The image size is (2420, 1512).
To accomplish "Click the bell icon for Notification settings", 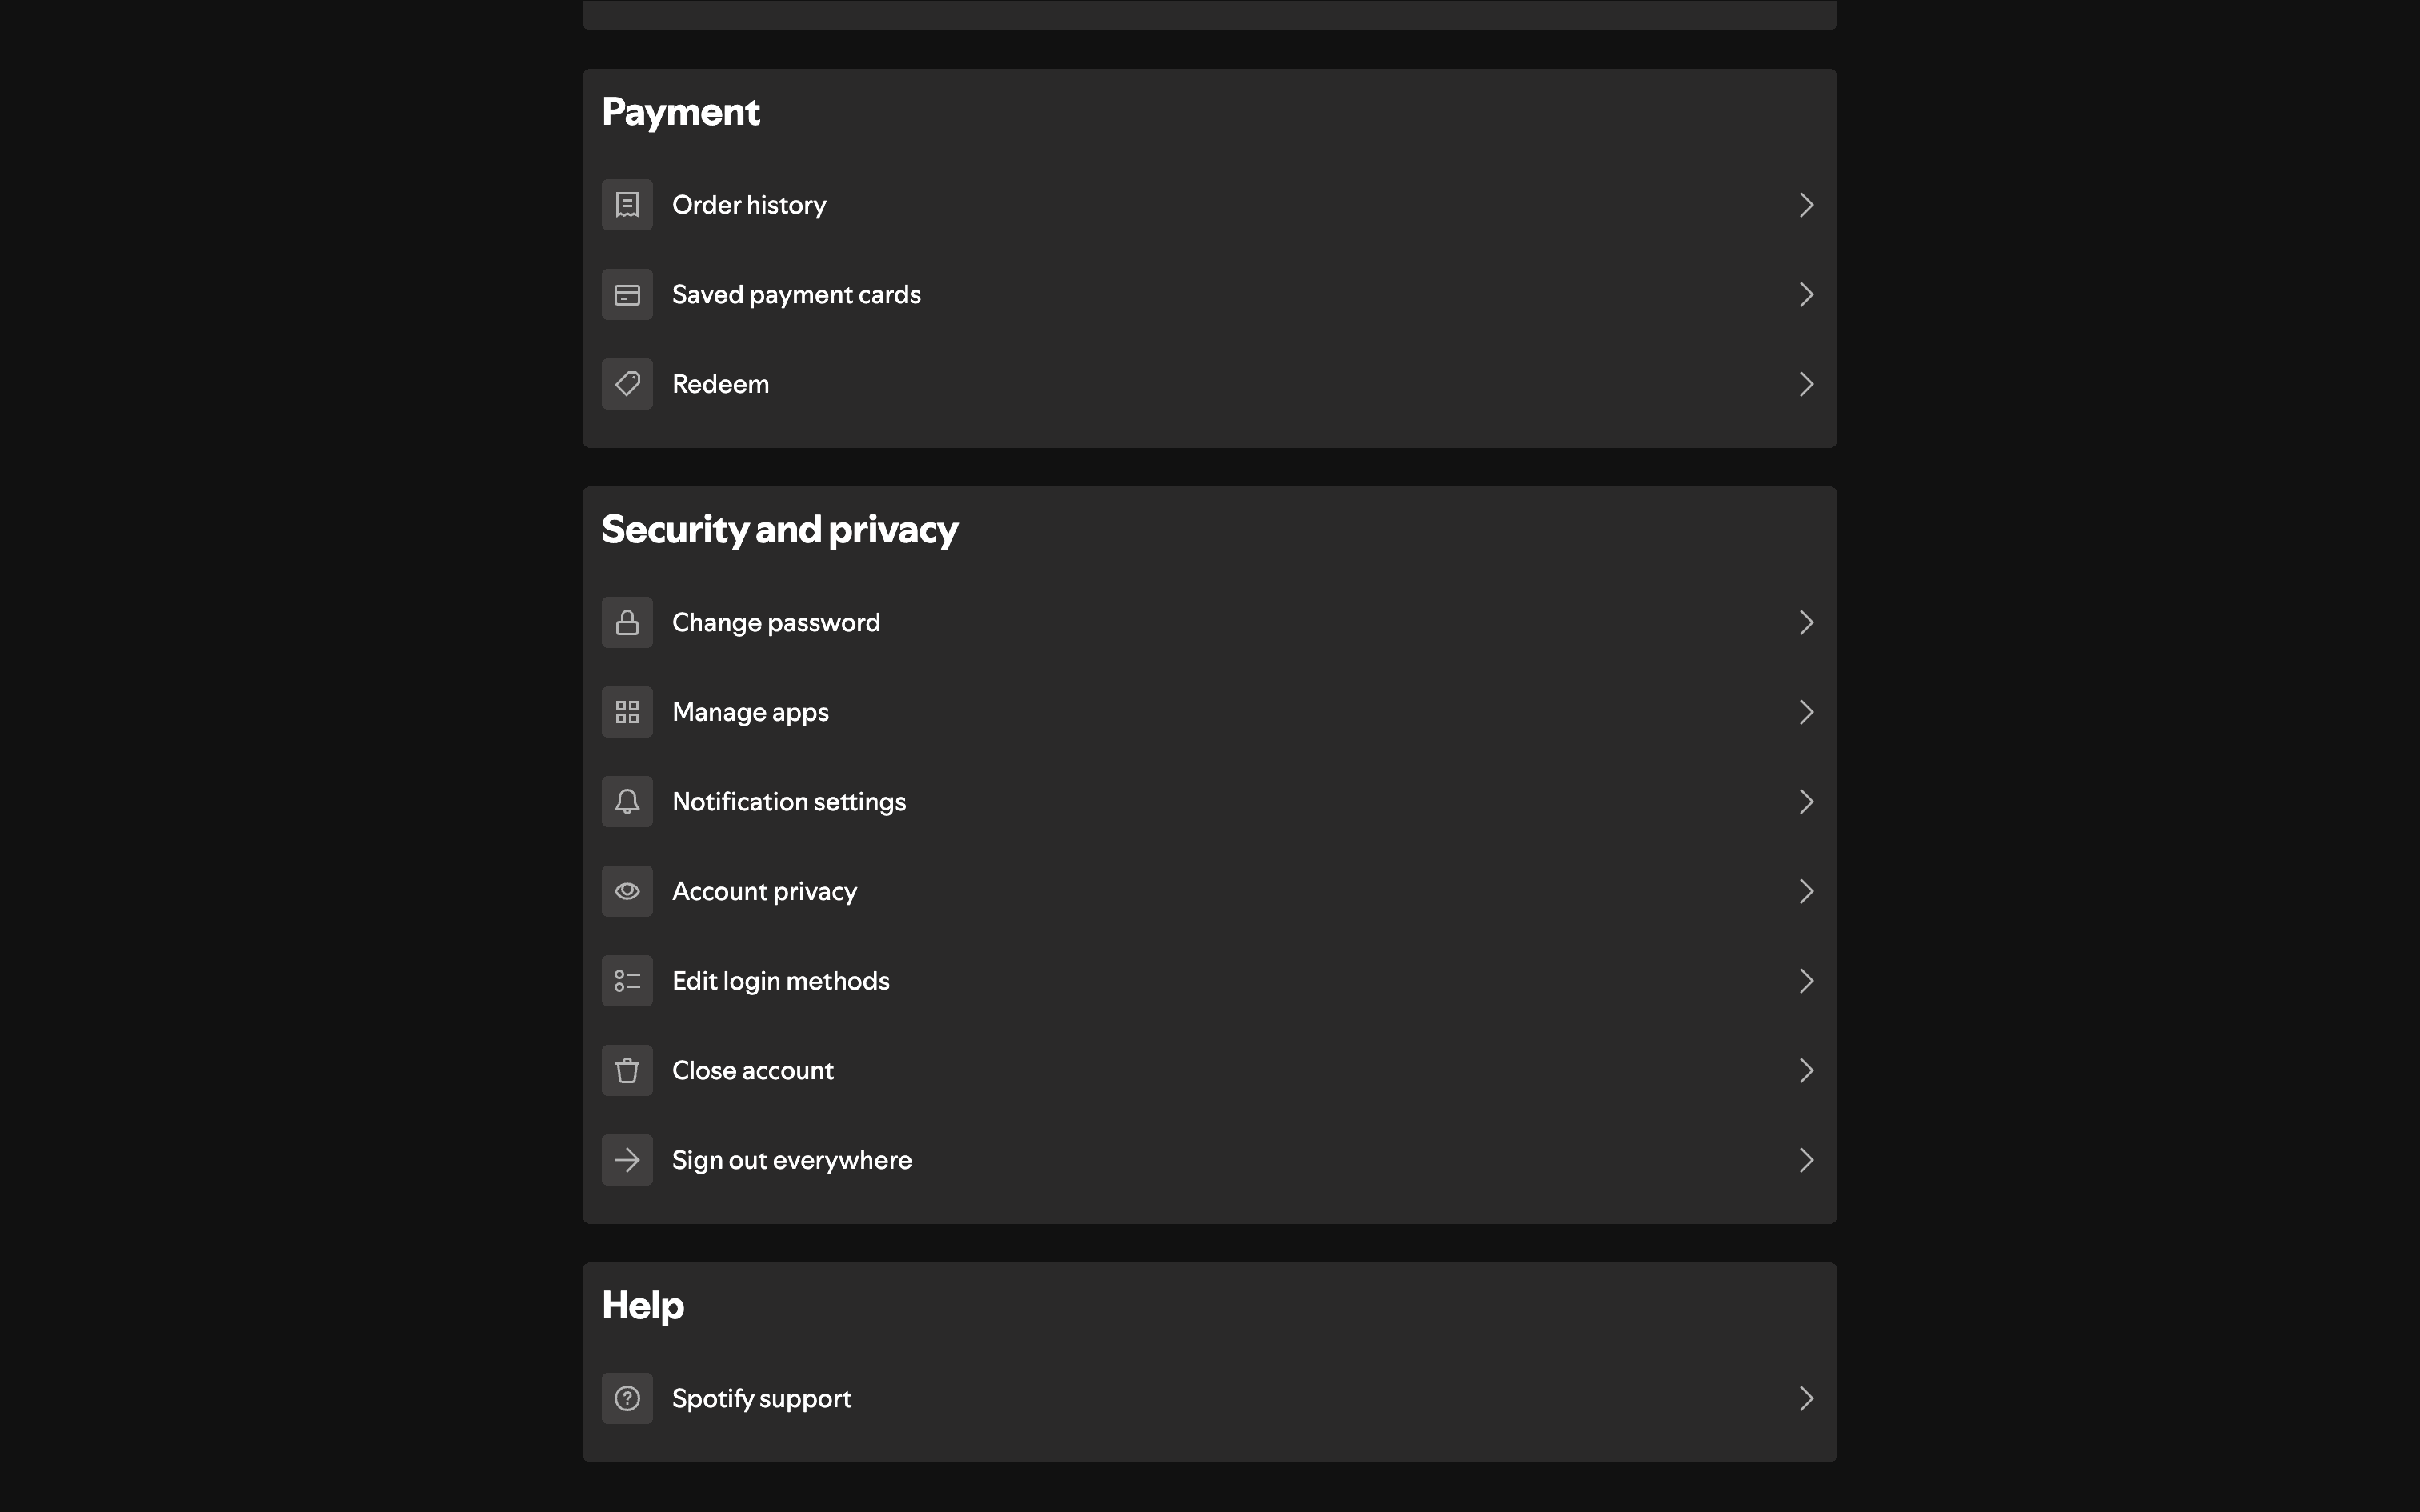I will (627, 802).
